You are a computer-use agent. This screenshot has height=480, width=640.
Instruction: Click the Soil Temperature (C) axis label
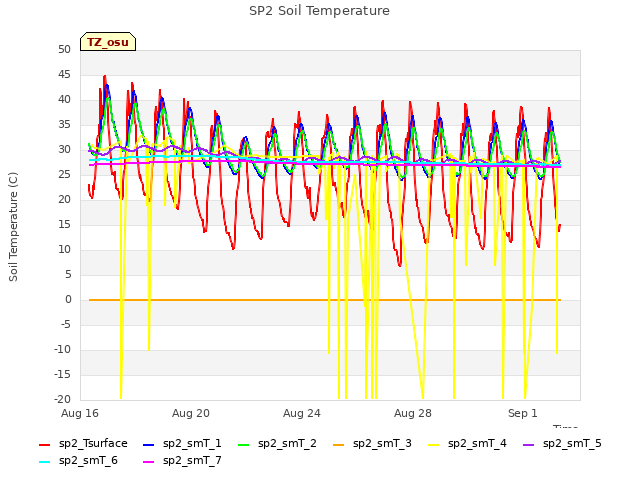click(13, 227)
